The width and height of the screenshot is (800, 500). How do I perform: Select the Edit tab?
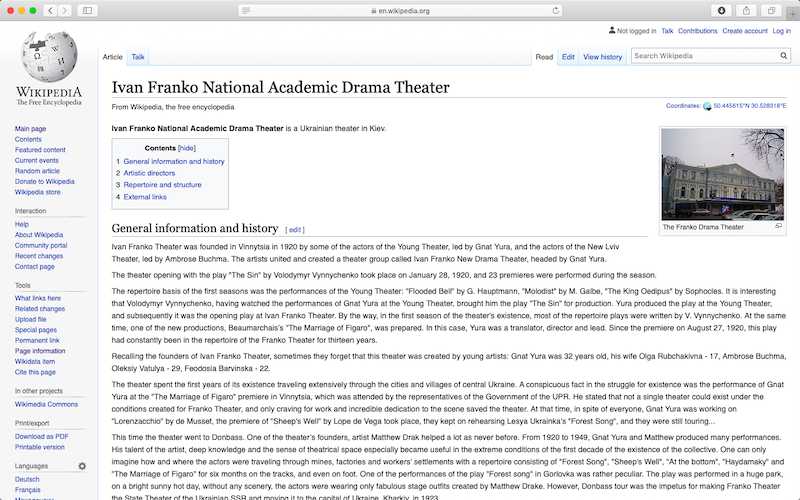(x=568, y=57)
